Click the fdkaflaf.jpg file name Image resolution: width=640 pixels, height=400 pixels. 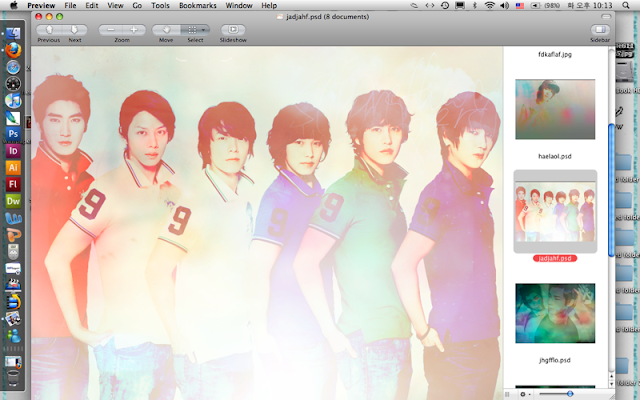pos(555,54)
